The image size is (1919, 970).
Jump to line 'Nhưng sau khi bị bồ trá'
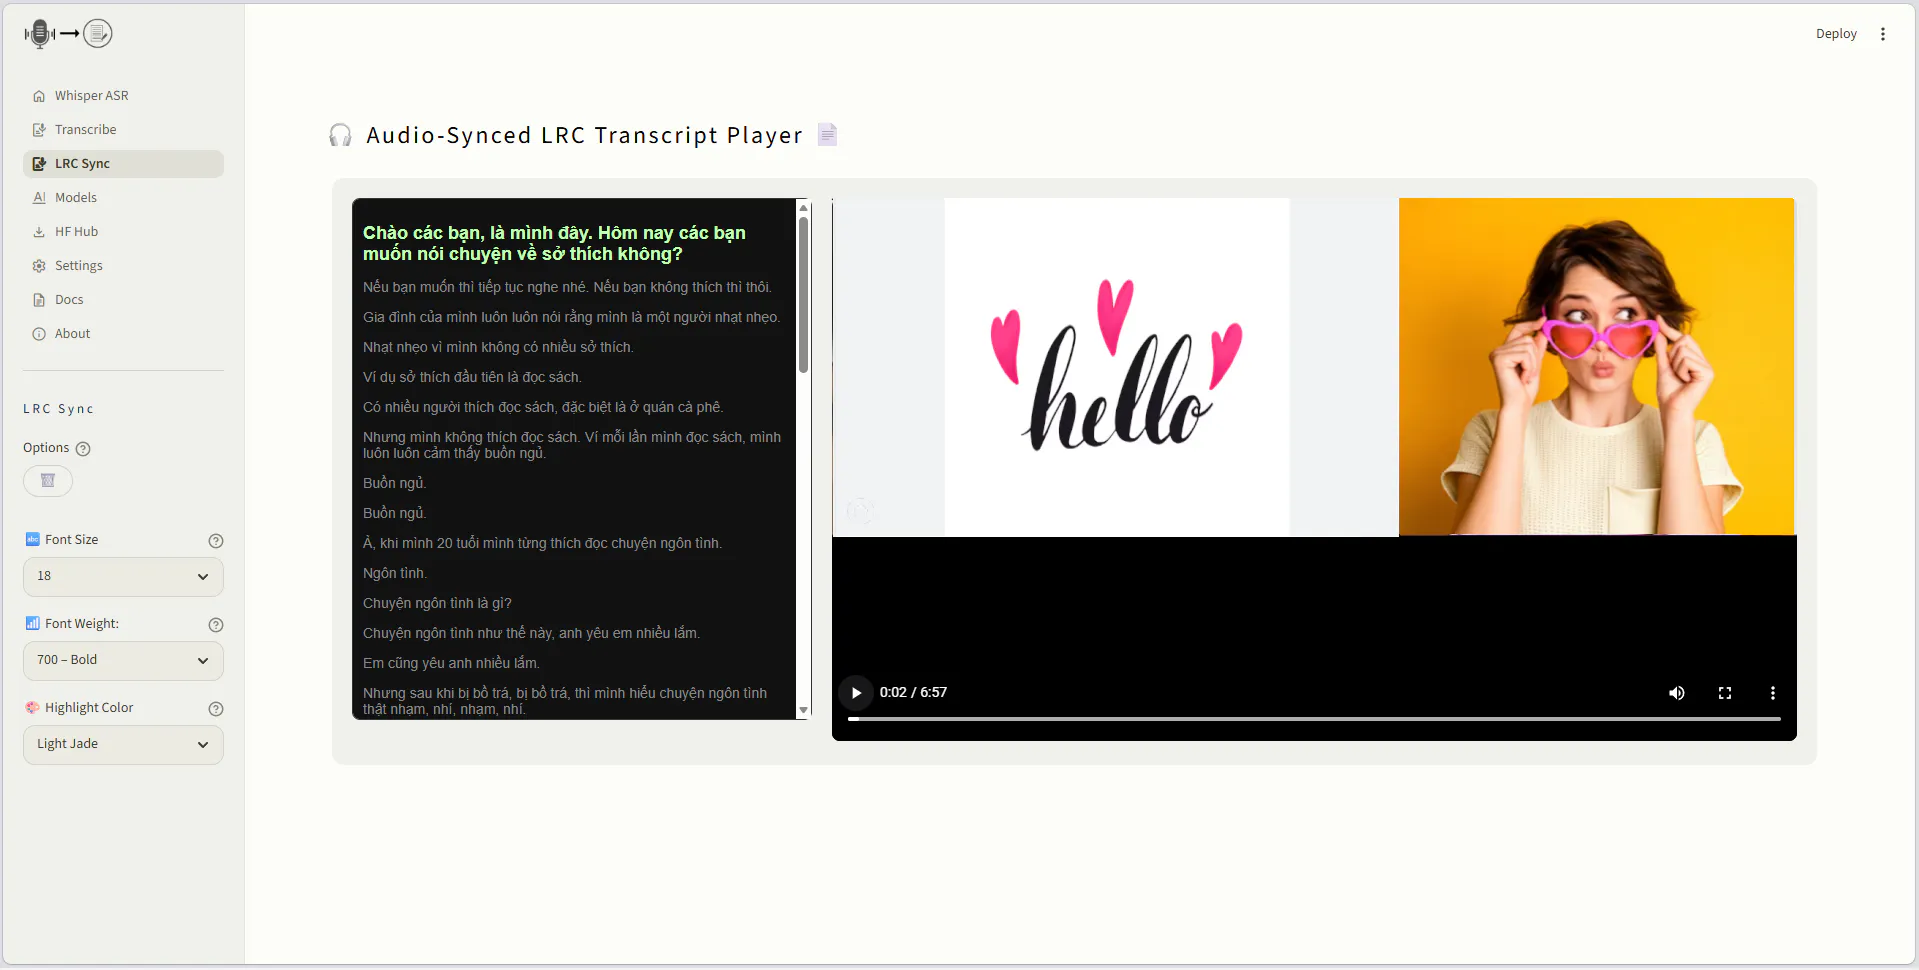click(x=565, y=702)
